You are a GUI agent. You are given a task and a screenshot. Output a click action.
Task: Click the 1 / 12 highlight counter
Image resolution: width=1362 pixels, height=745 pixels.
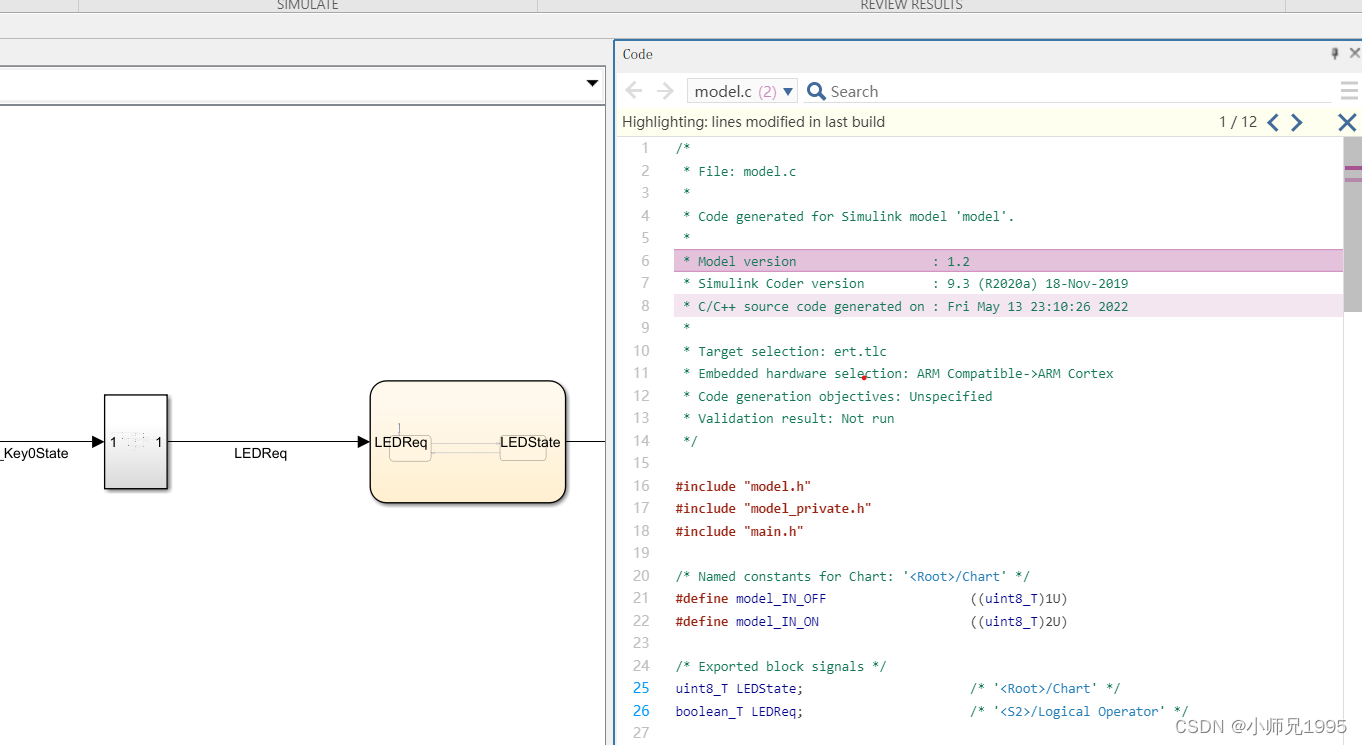tap(1238, 122)
